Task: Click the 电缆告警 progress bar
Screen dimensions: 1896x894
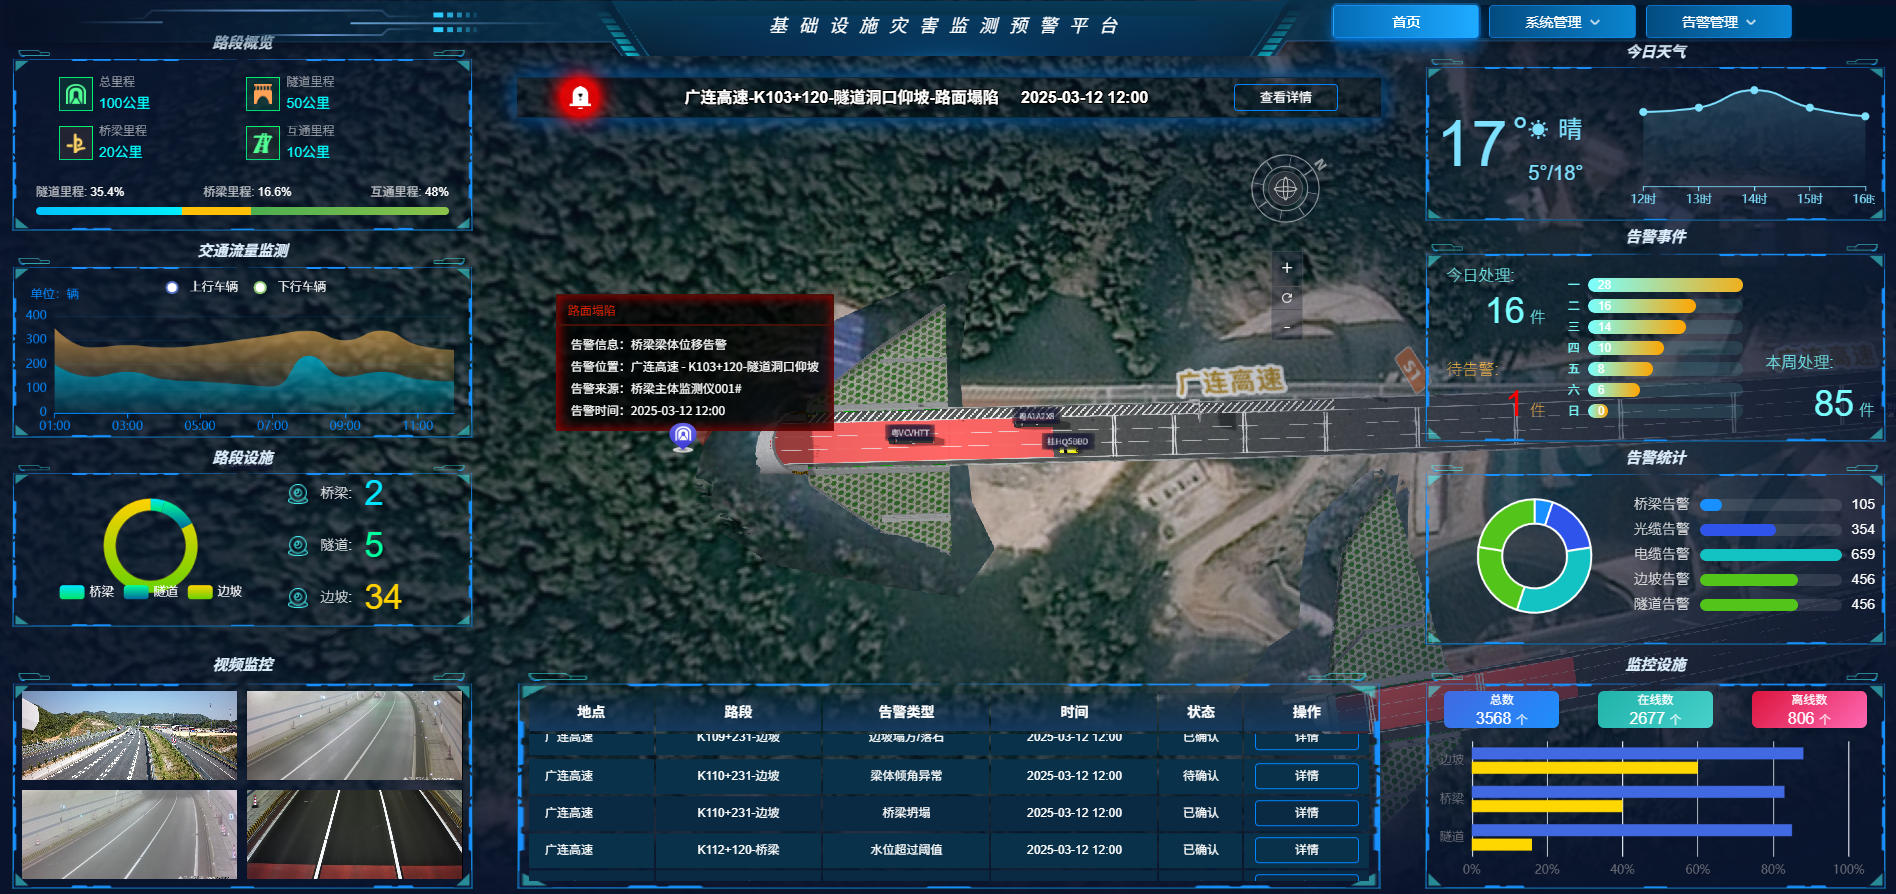Action: (x=1769, y=555)
